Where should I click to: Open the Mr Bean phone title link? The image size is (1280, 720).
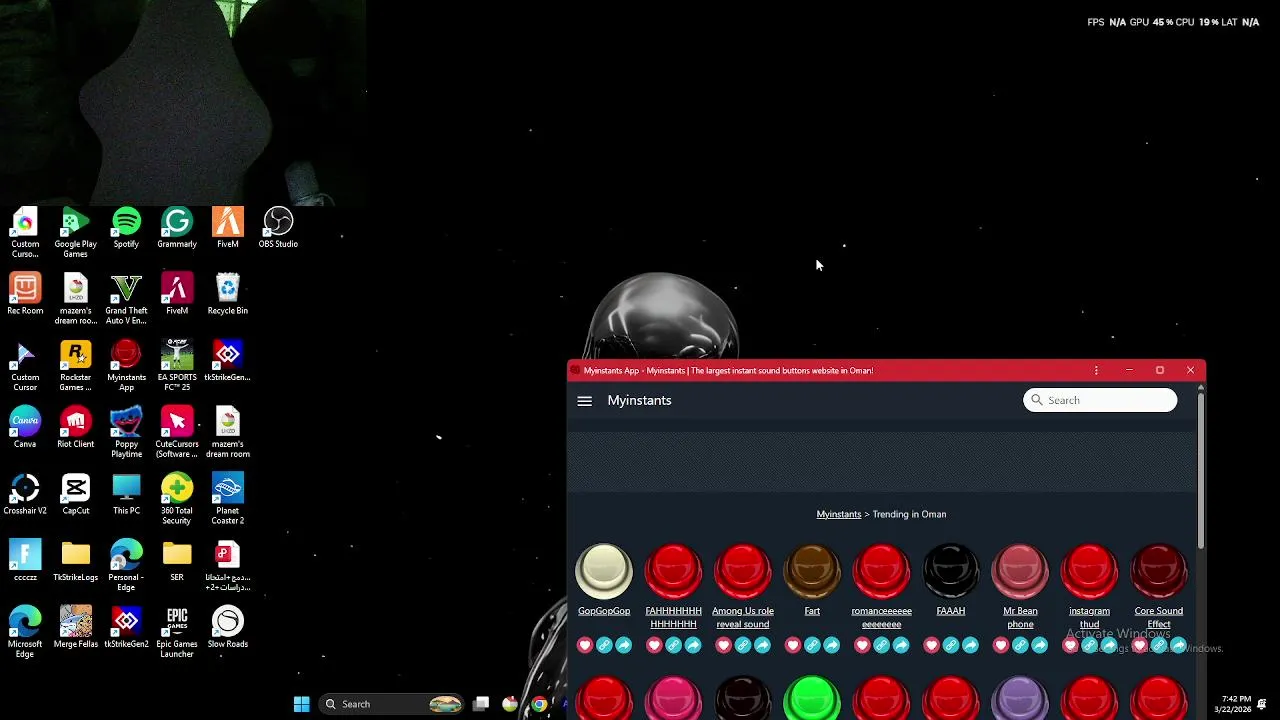(x=1020, y=617)
